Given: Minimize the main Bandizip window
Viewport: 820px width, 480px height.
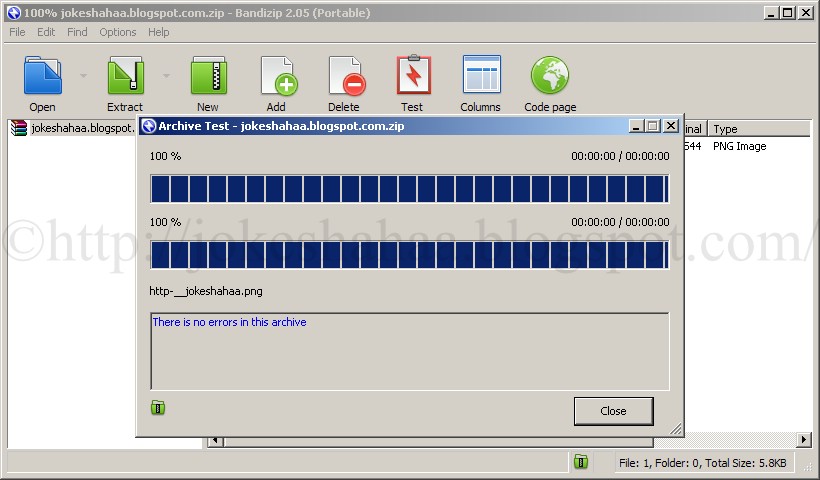Looking at the screenshot, I should [771, 13].
